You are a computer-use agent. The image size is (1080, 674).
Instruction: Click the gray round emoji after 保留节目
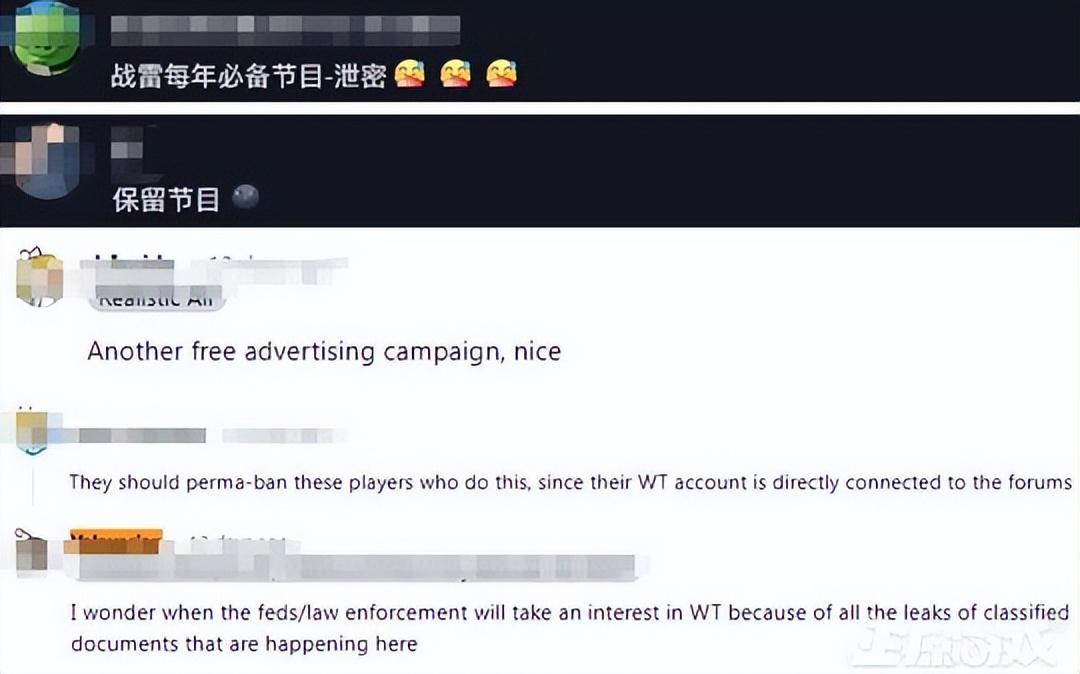246,197
